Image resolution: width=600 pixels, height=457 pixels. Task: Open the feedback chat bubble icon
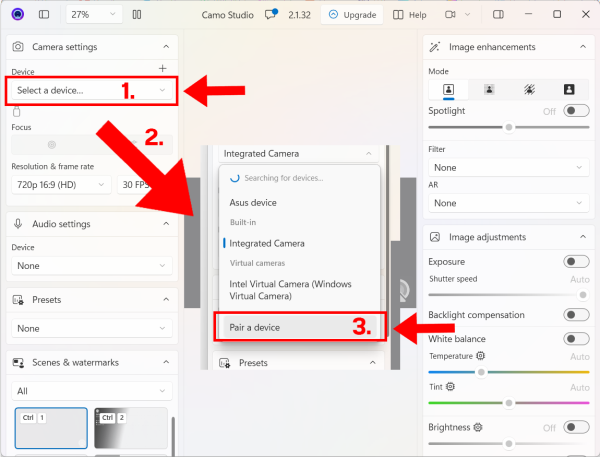[271, 15]
